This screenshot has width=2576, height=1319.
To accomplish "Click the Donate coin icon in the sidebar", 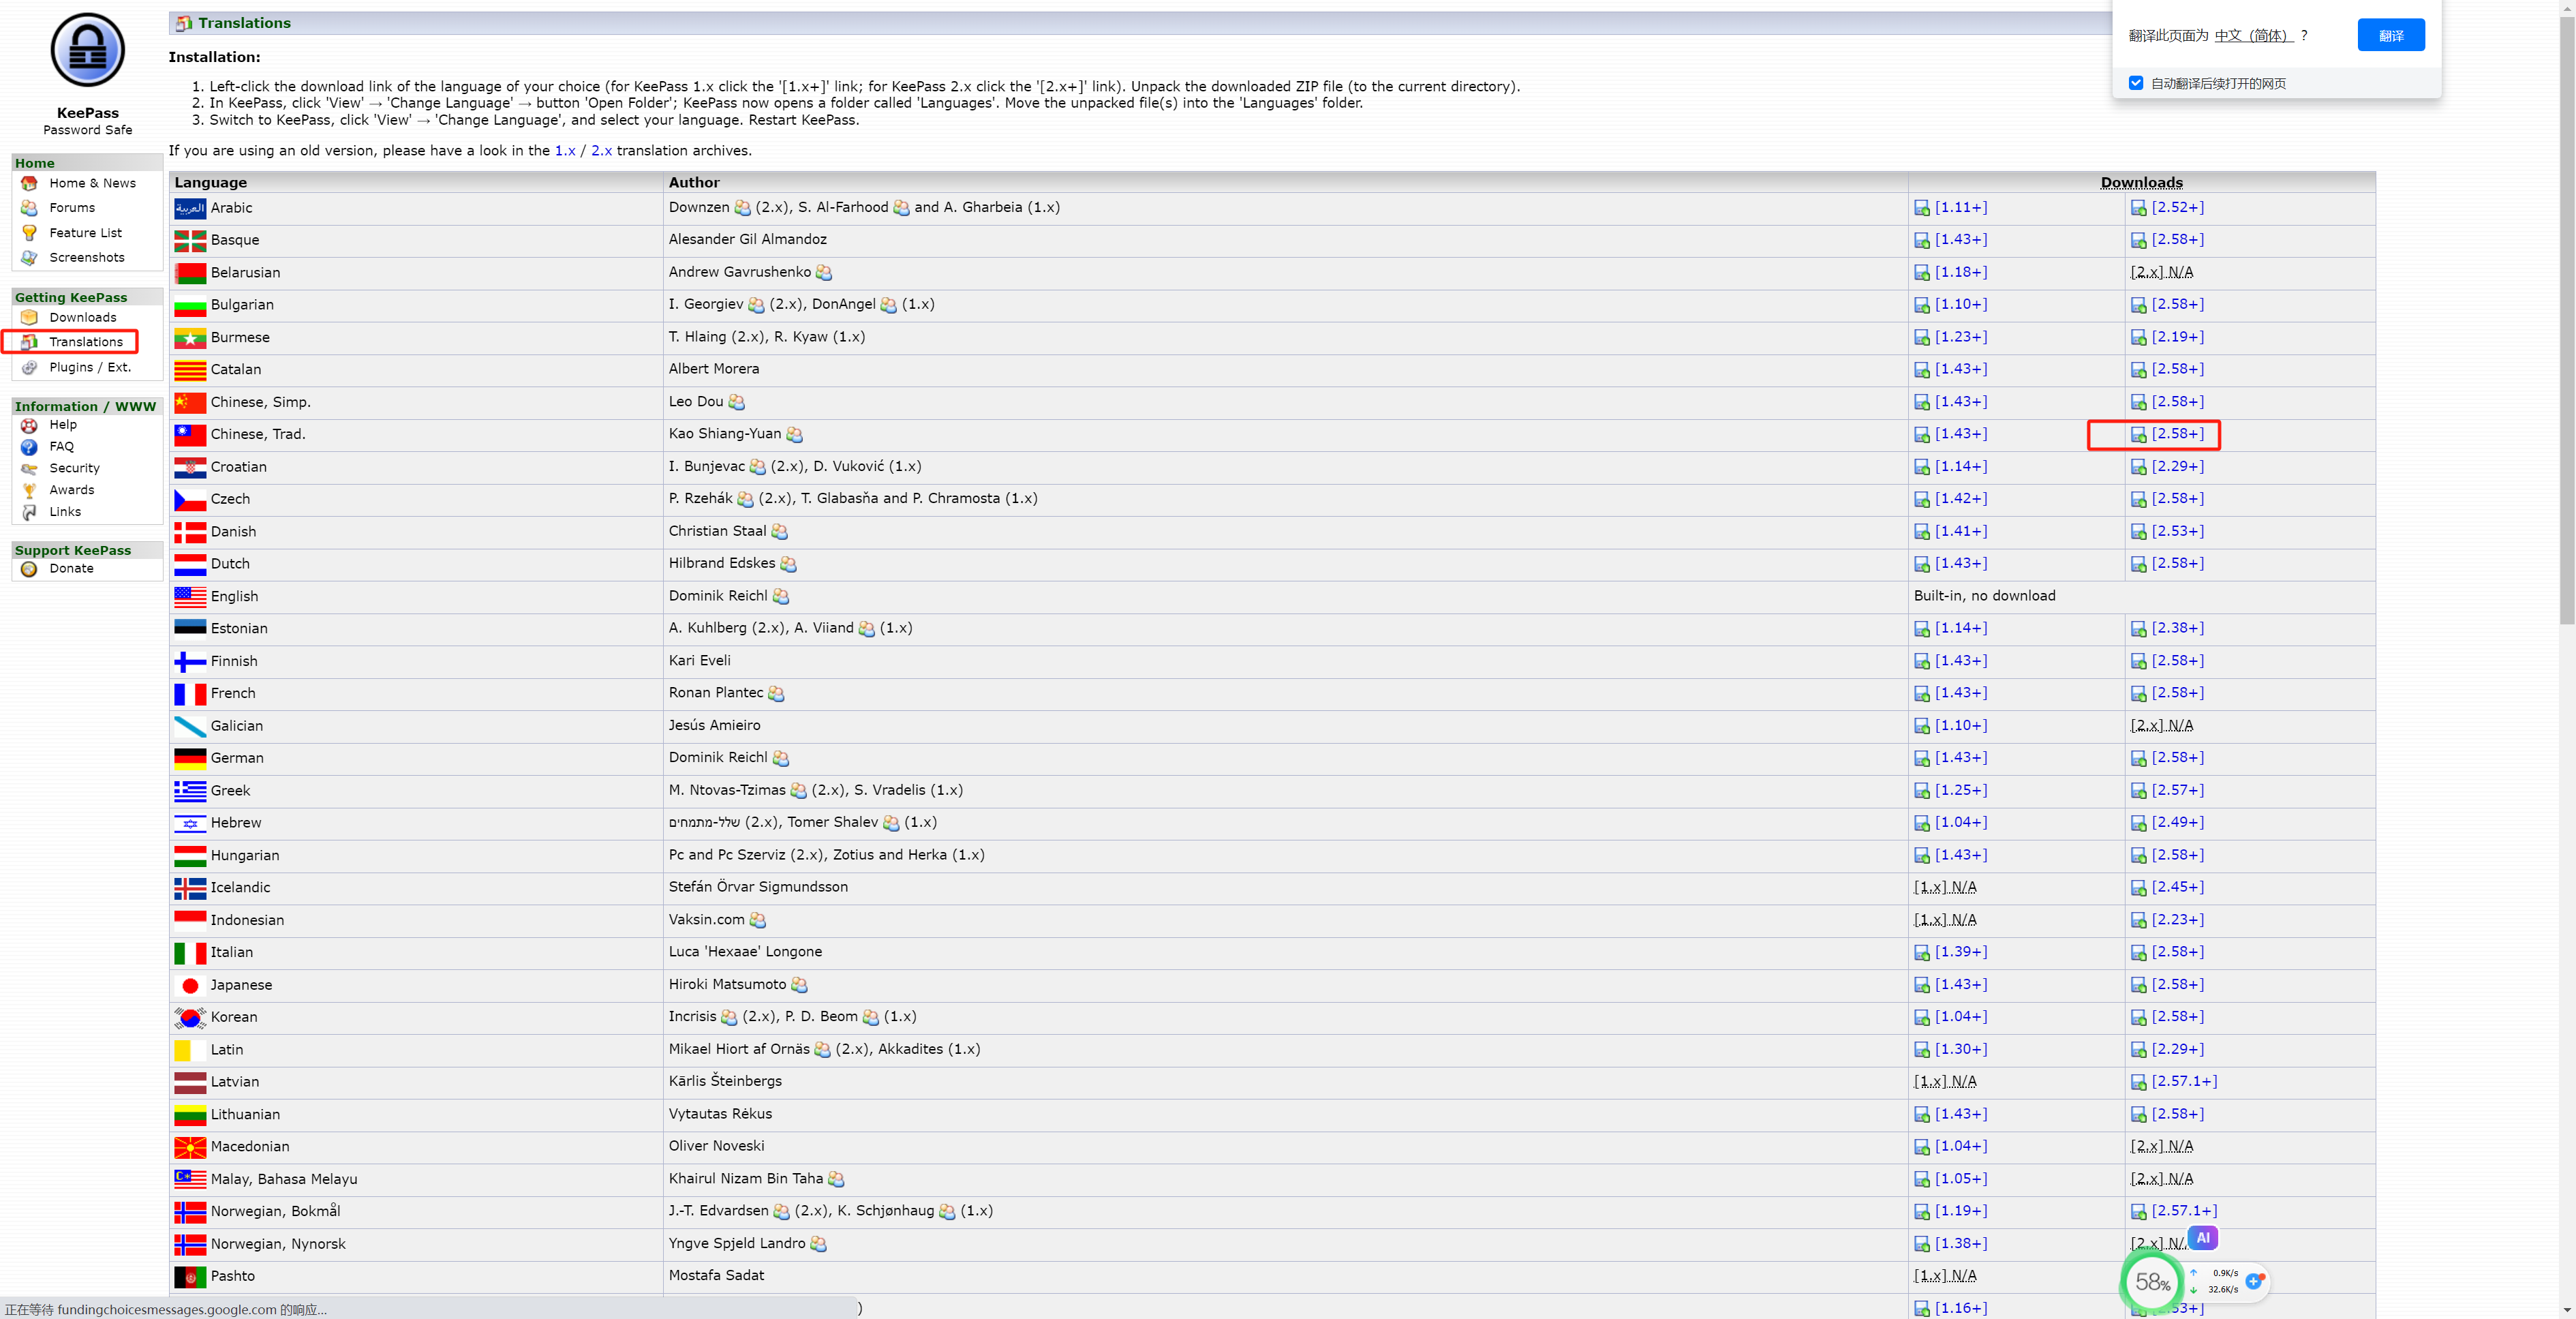I will (29, 569).
